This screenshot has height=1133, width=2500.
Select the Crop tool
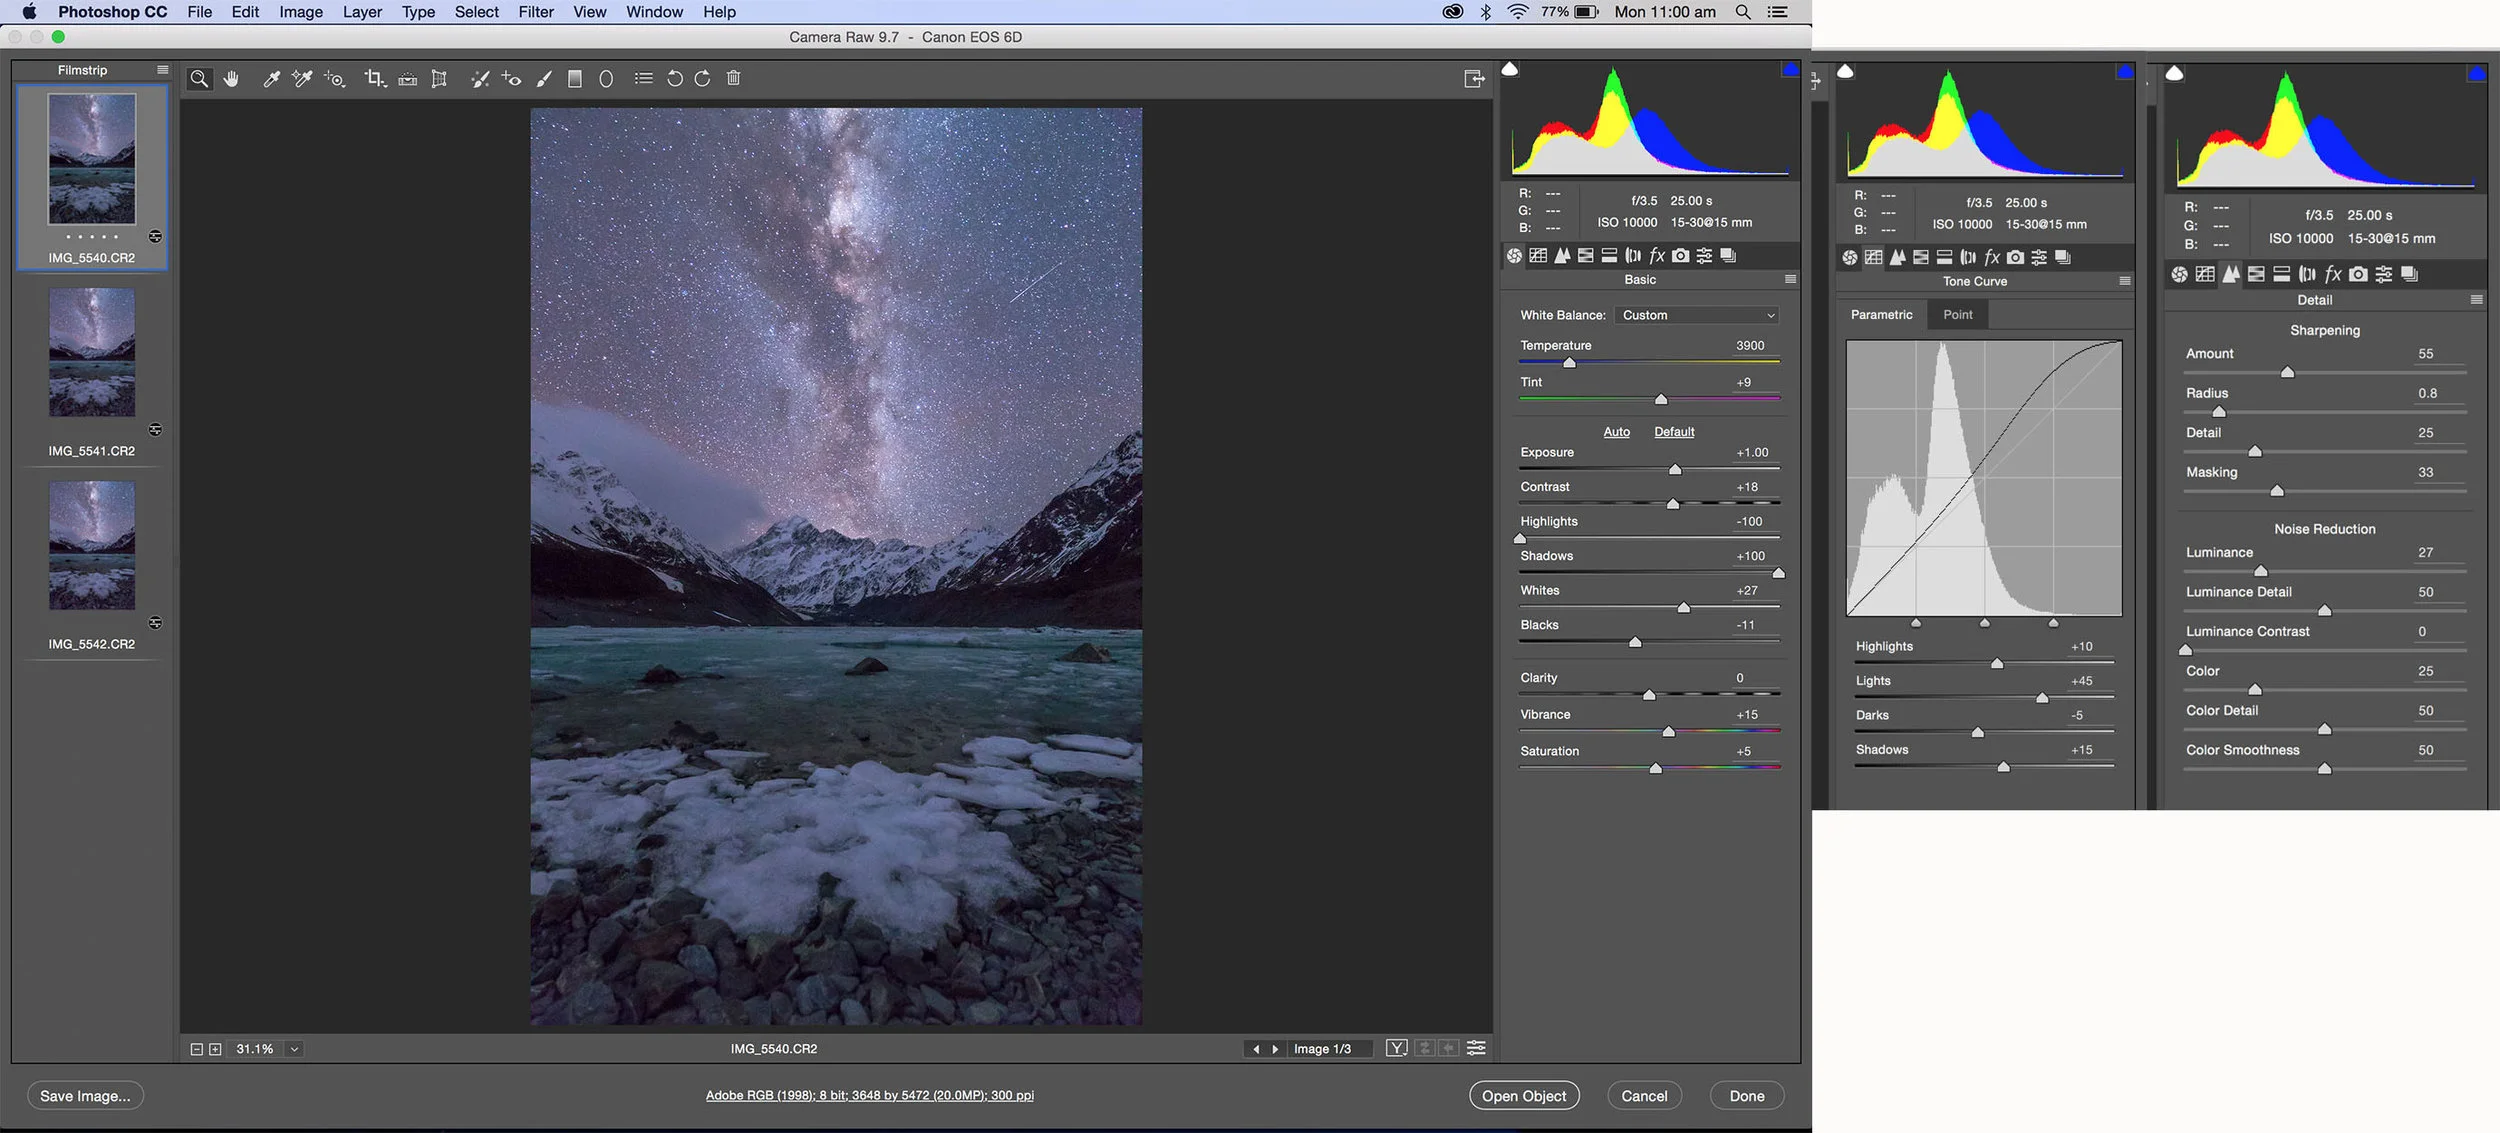[x=374, y=79]
